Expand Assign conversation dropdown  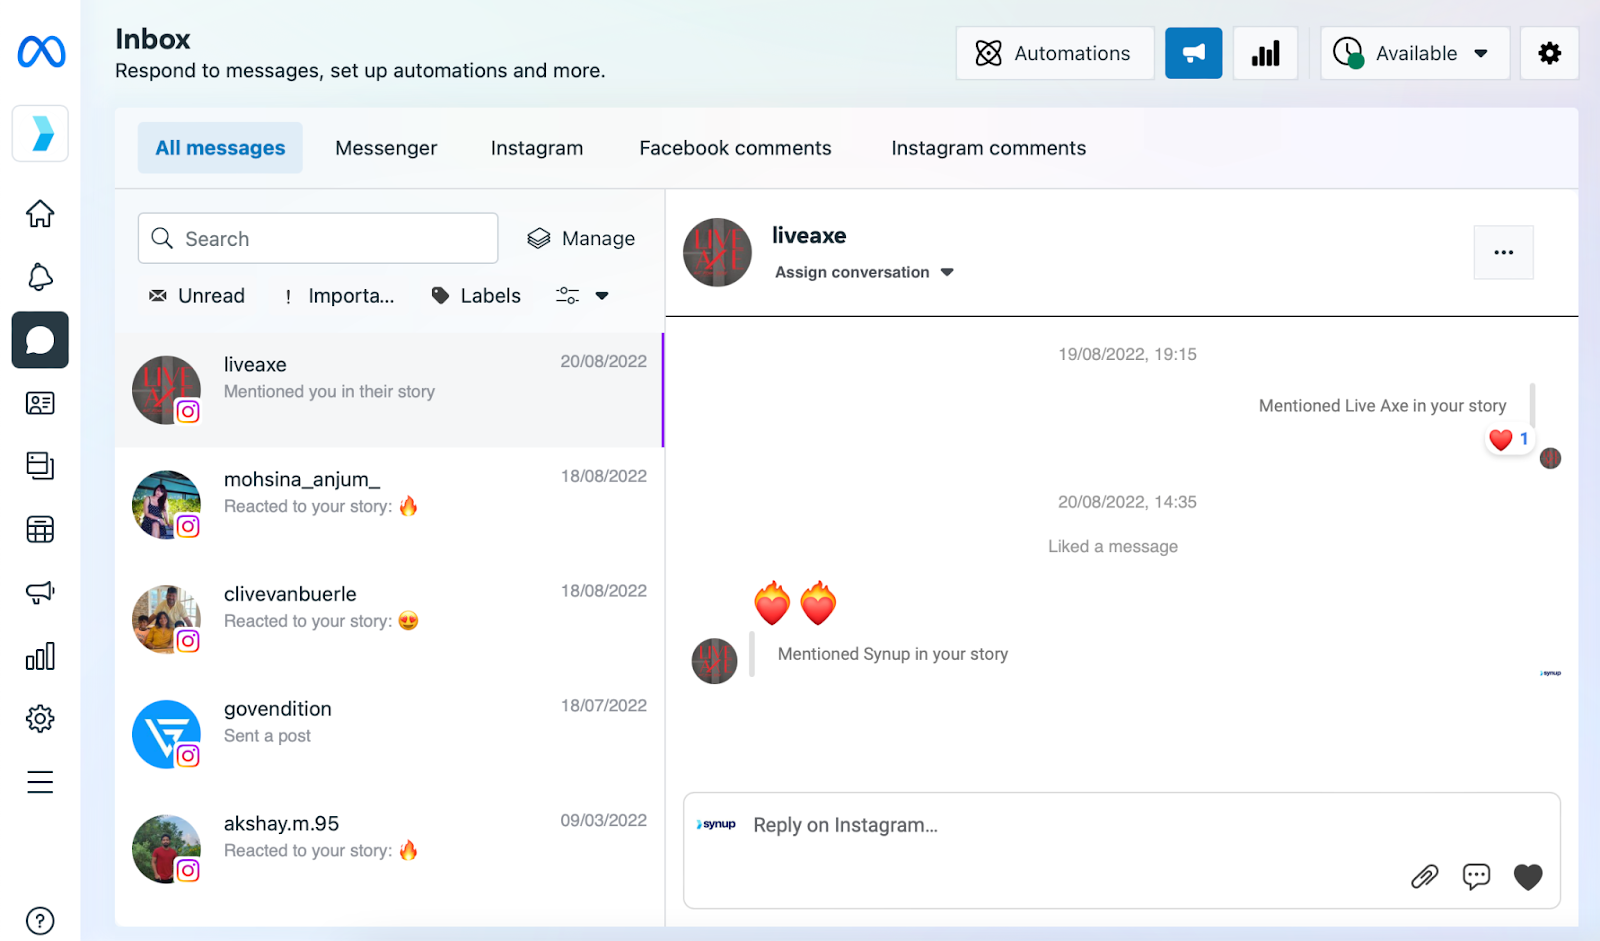click(864, 272)
